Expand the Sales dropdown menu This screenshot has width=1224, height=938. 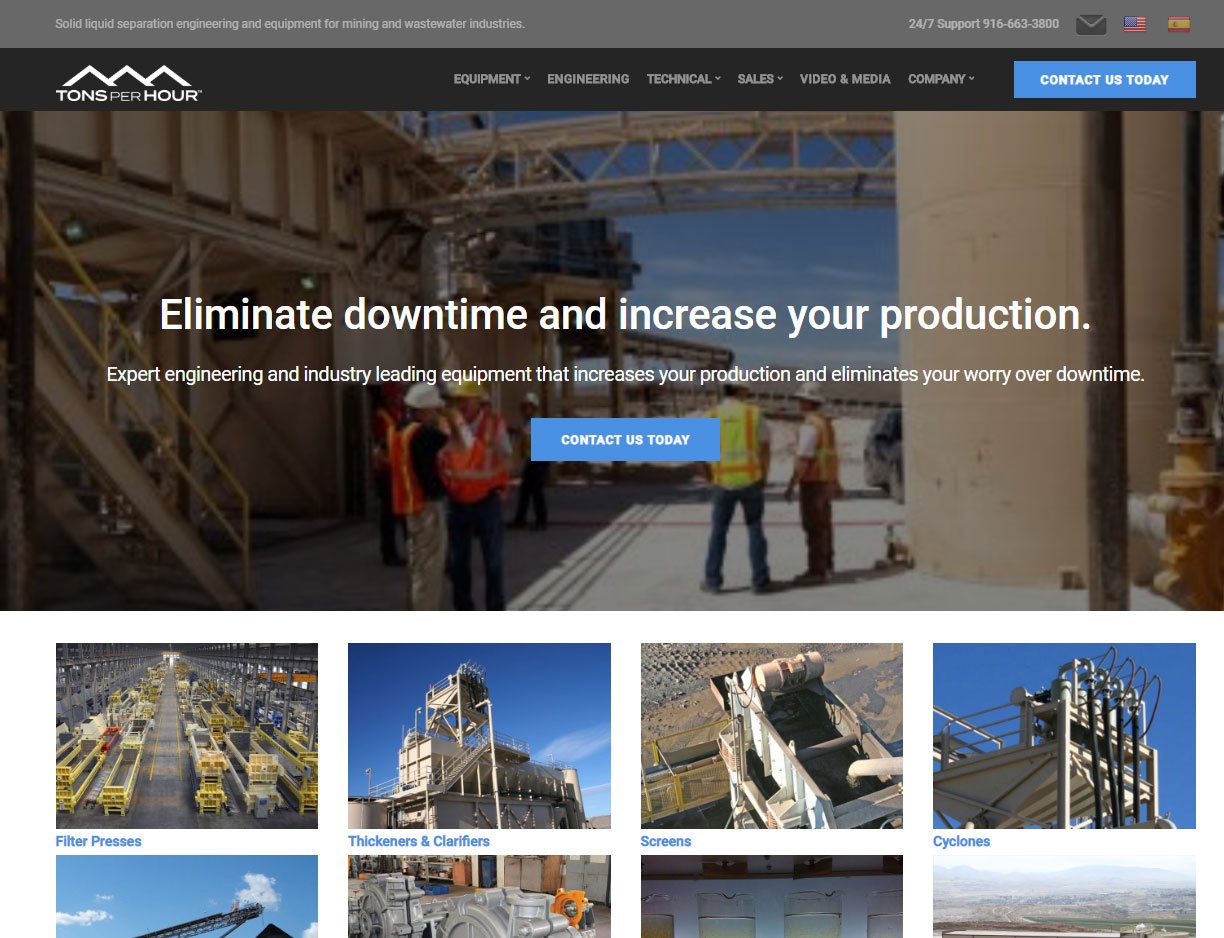tap(760, 79)
